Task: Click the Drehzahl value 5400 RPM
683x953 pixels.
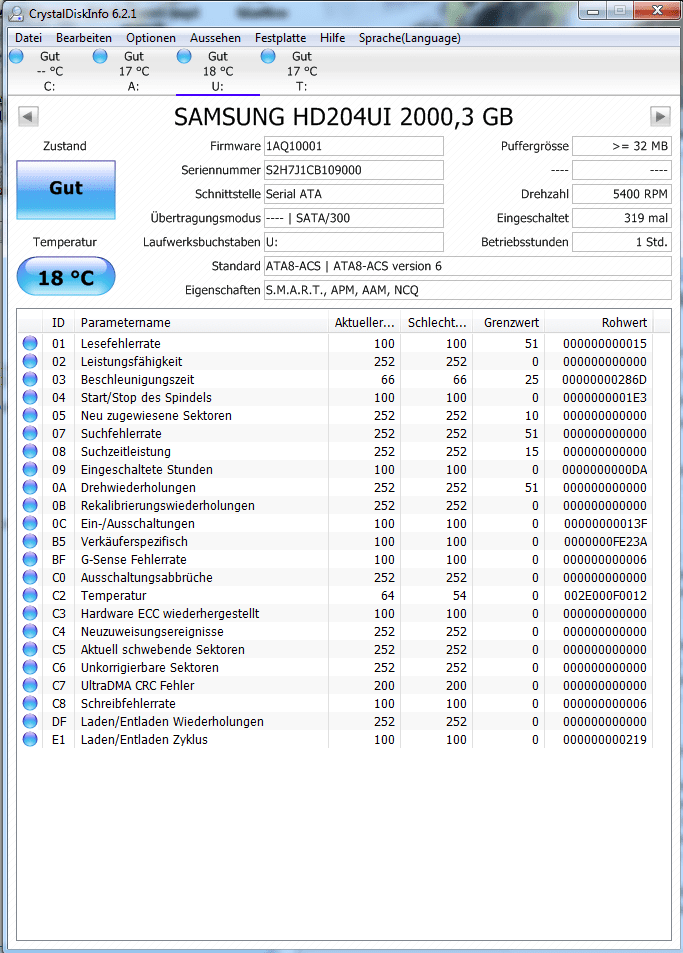Action: pyautogui.click(x=622, y=194)
